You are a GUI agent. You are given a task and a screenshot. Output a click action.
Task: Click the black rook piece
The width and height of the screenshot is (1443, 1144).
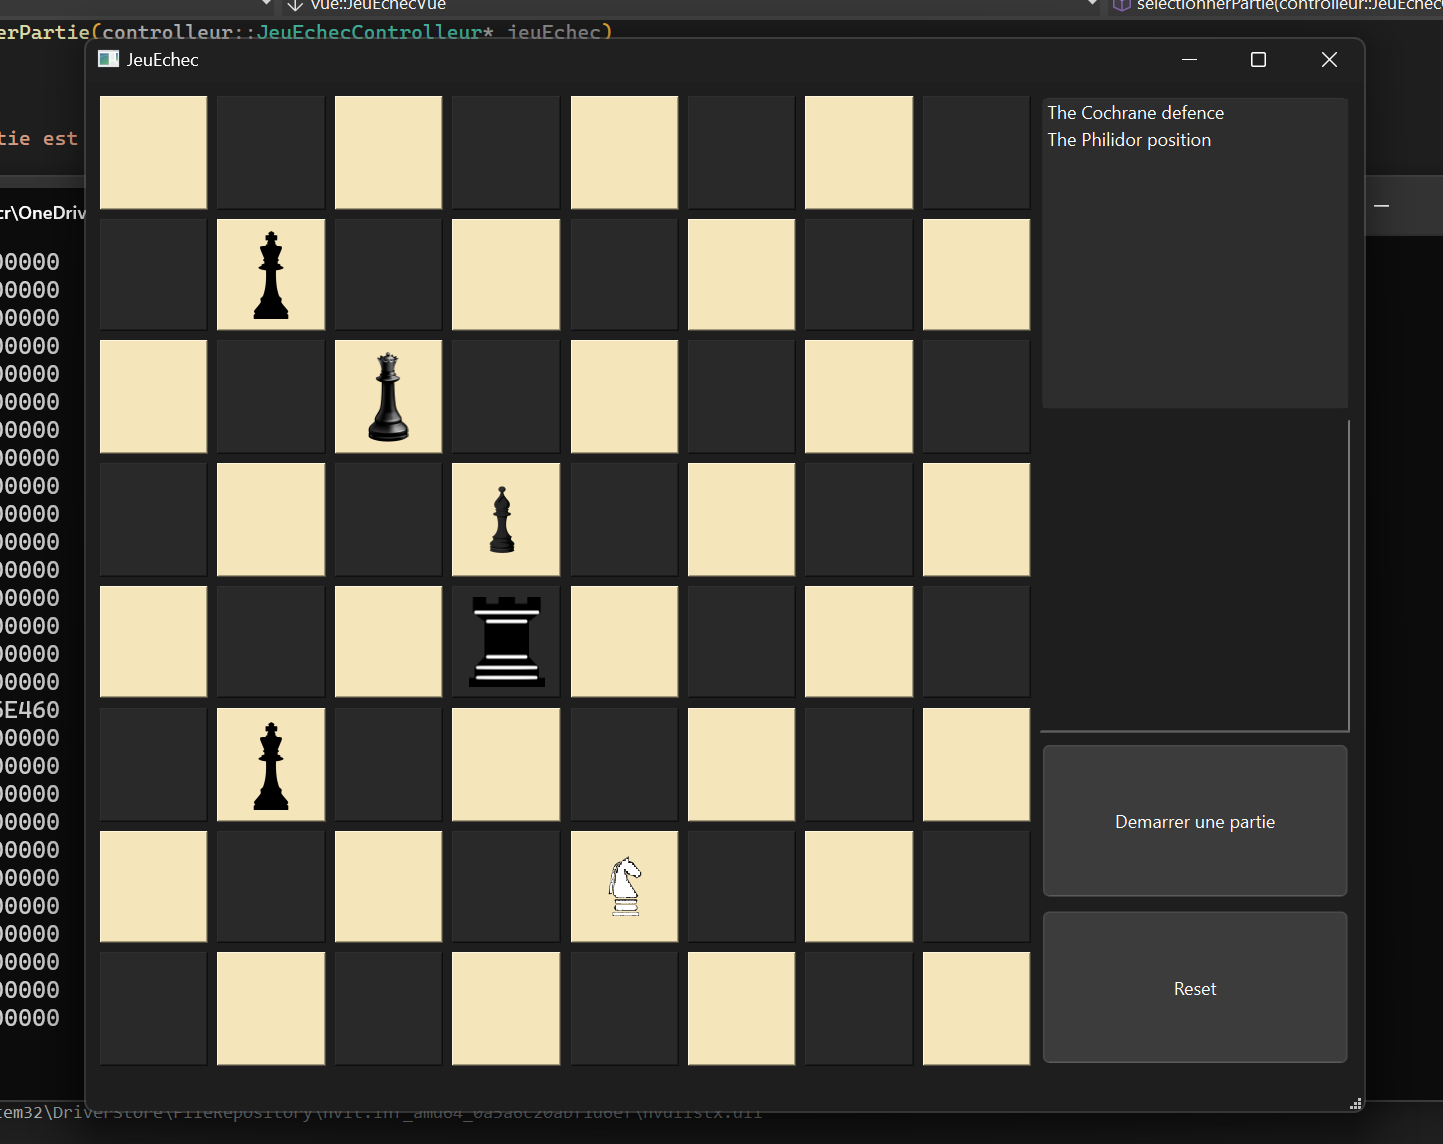(505, 641)
